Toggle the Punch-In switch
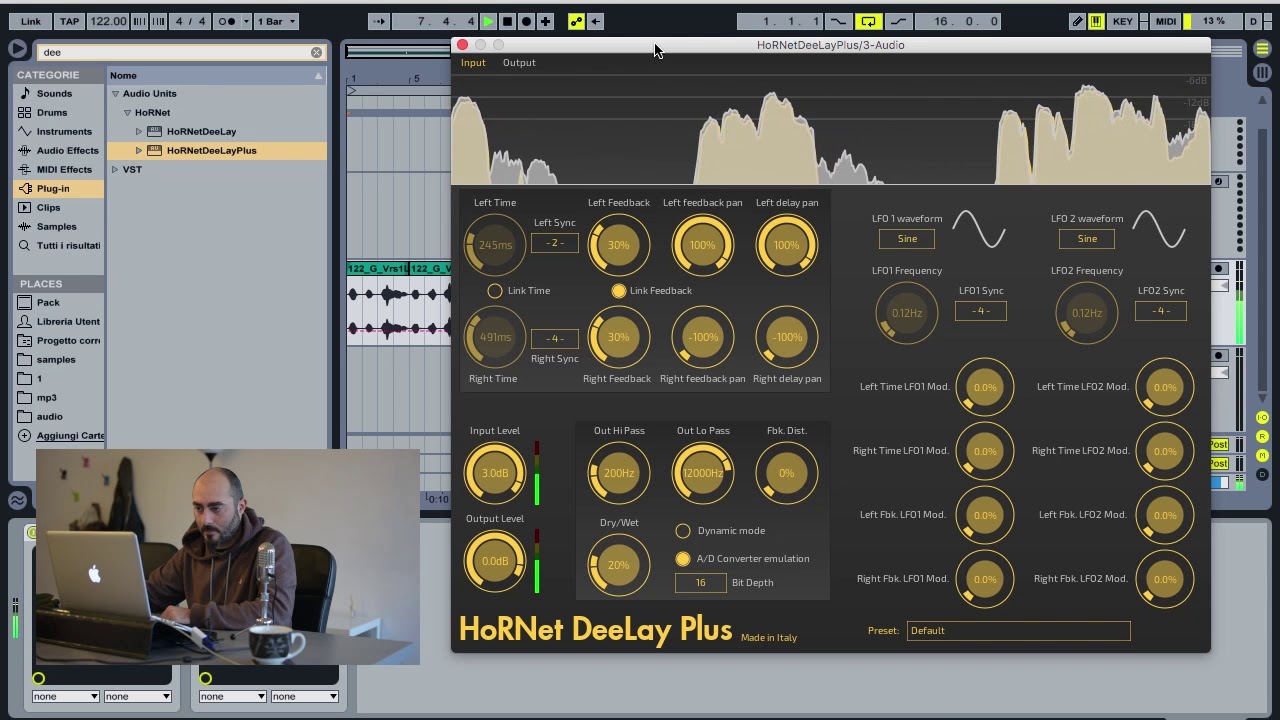The height and width of the screenshot is (720, 1280). point(838,21)
